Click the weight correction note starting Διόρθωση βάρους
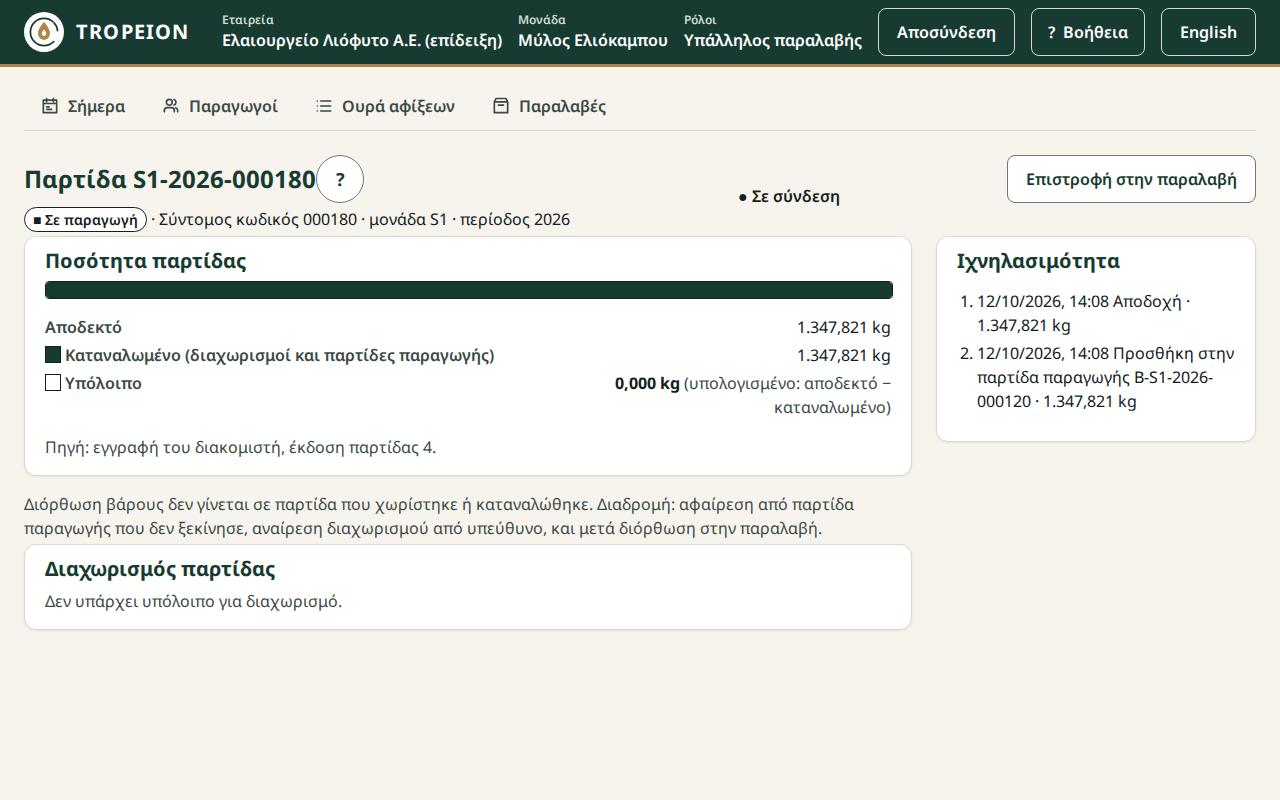 coord(439,516)
